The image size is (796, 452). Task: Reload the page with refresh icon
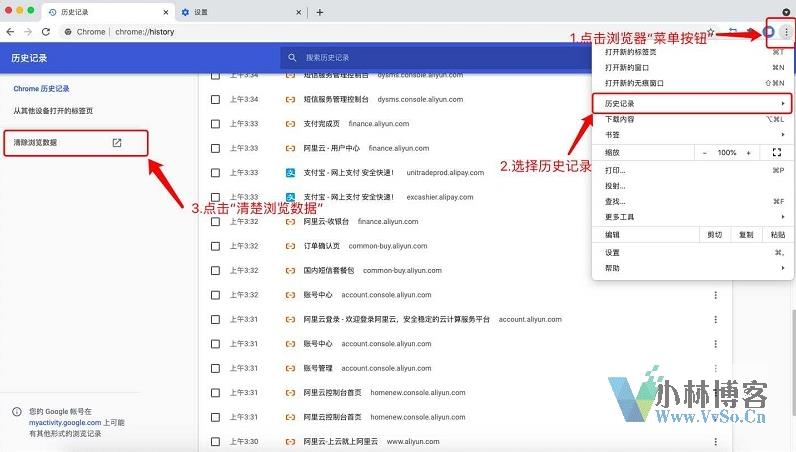[46, 31]
